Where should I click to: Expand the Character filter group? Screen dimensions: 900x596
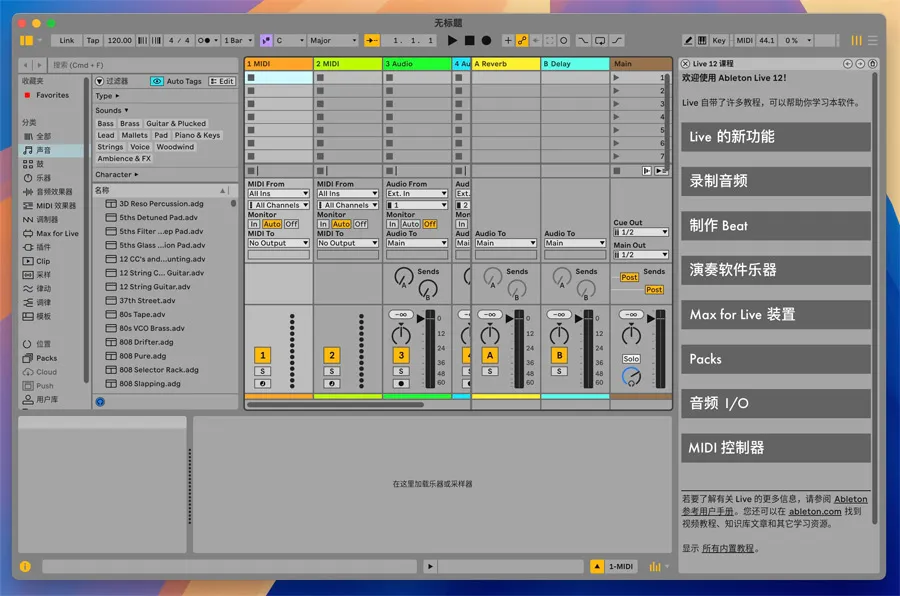[x=117, y=174]
